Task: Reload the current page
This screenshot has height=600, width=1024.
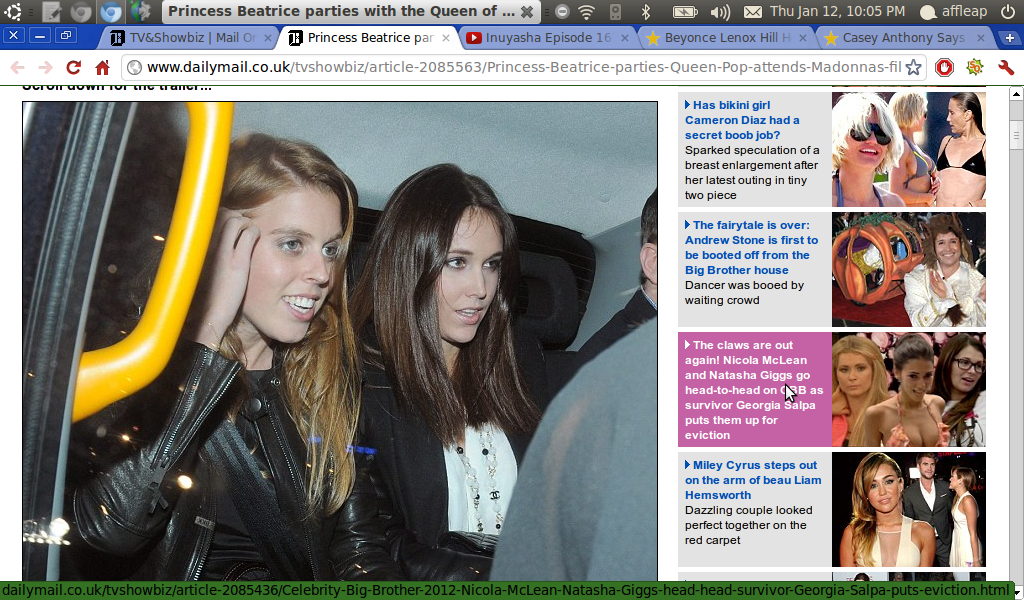Action: (74, 67)
